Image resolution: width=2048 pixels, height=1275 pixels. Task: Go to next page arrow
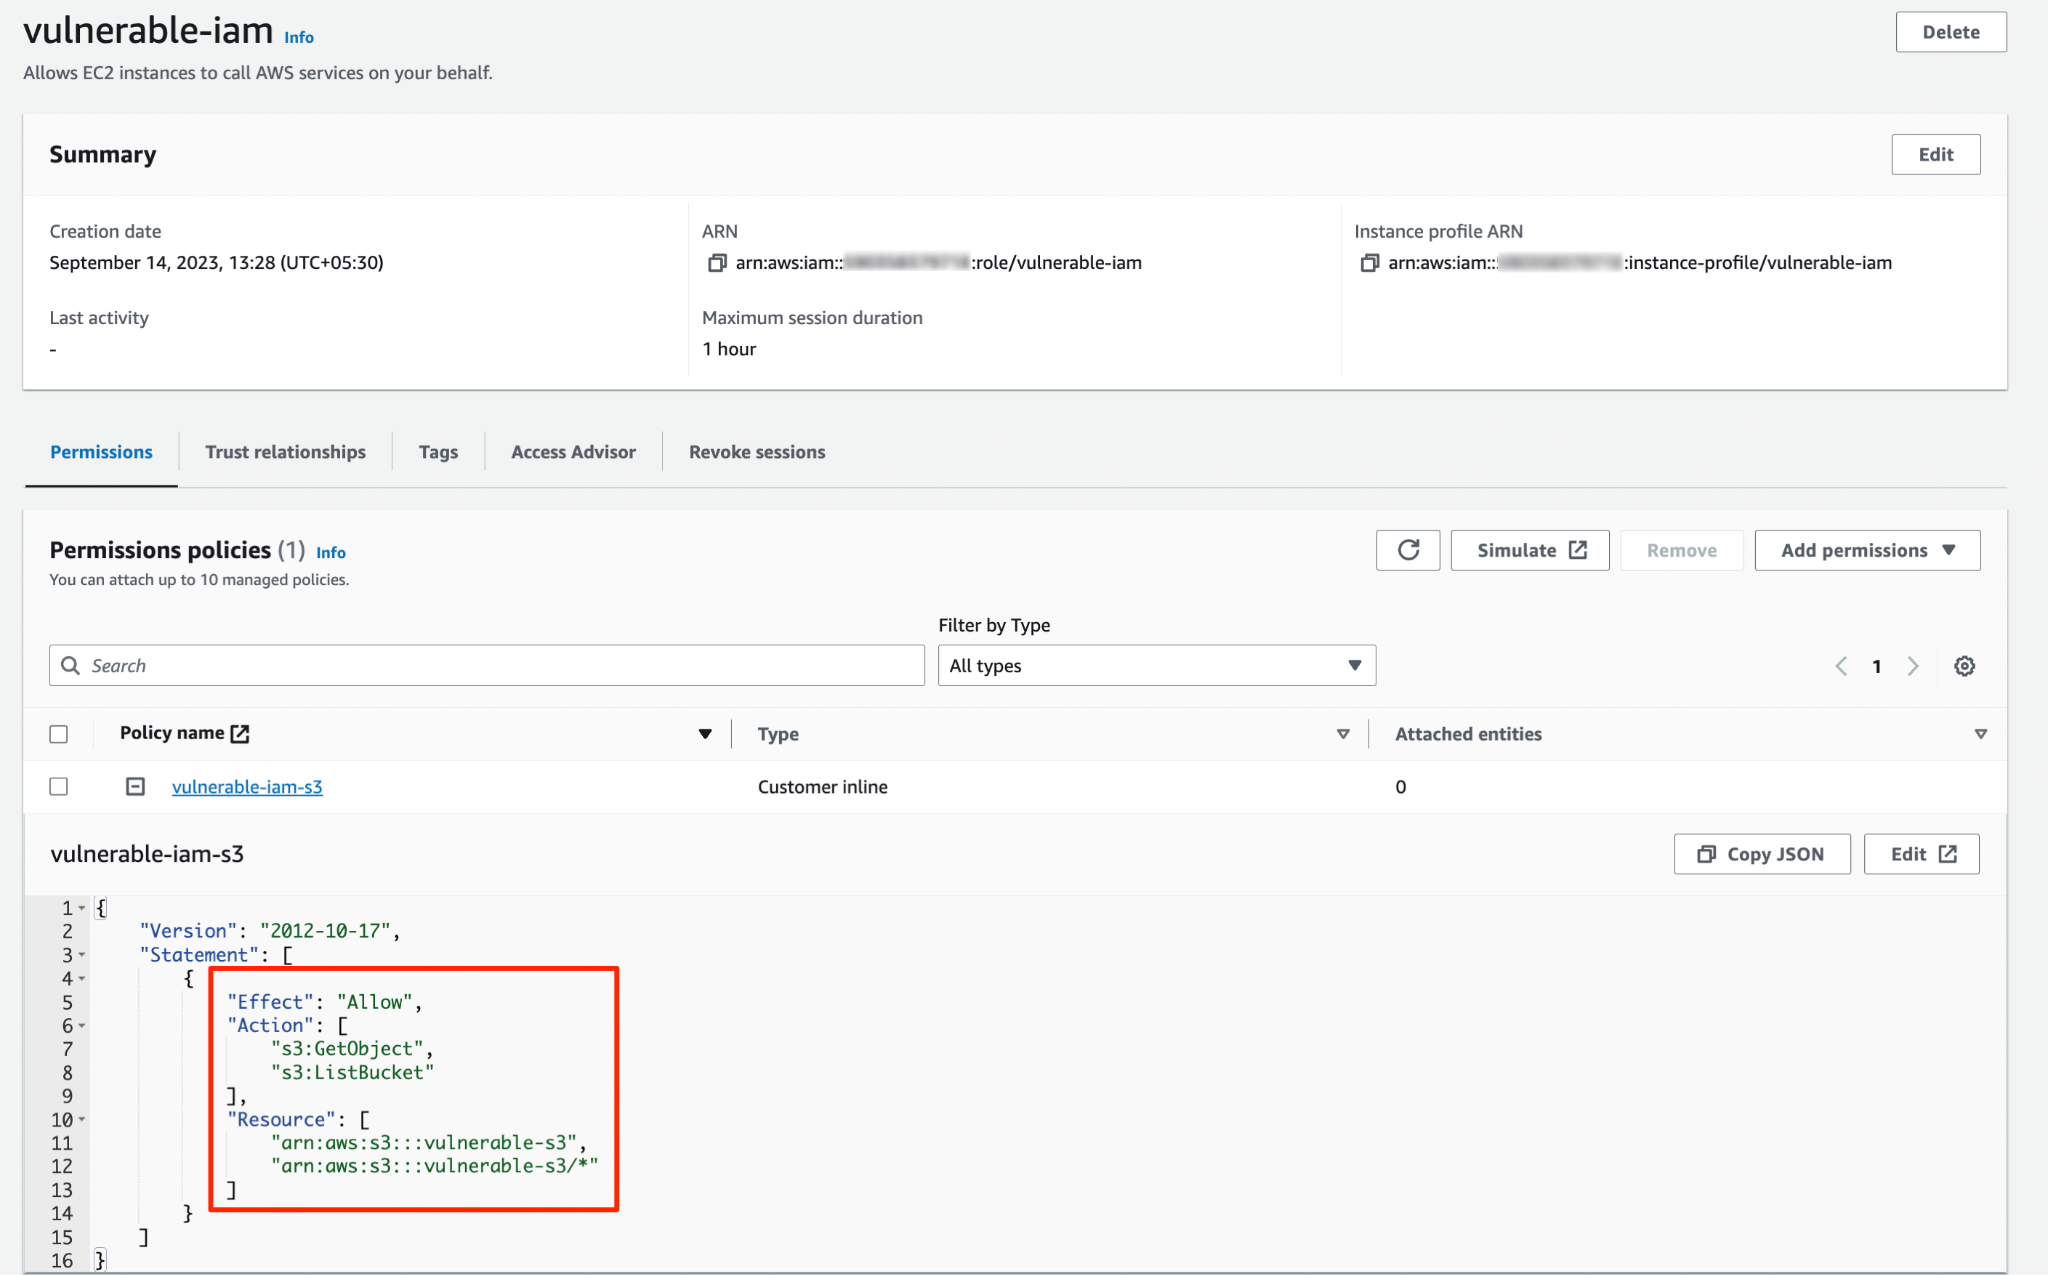click(1913, 666)
